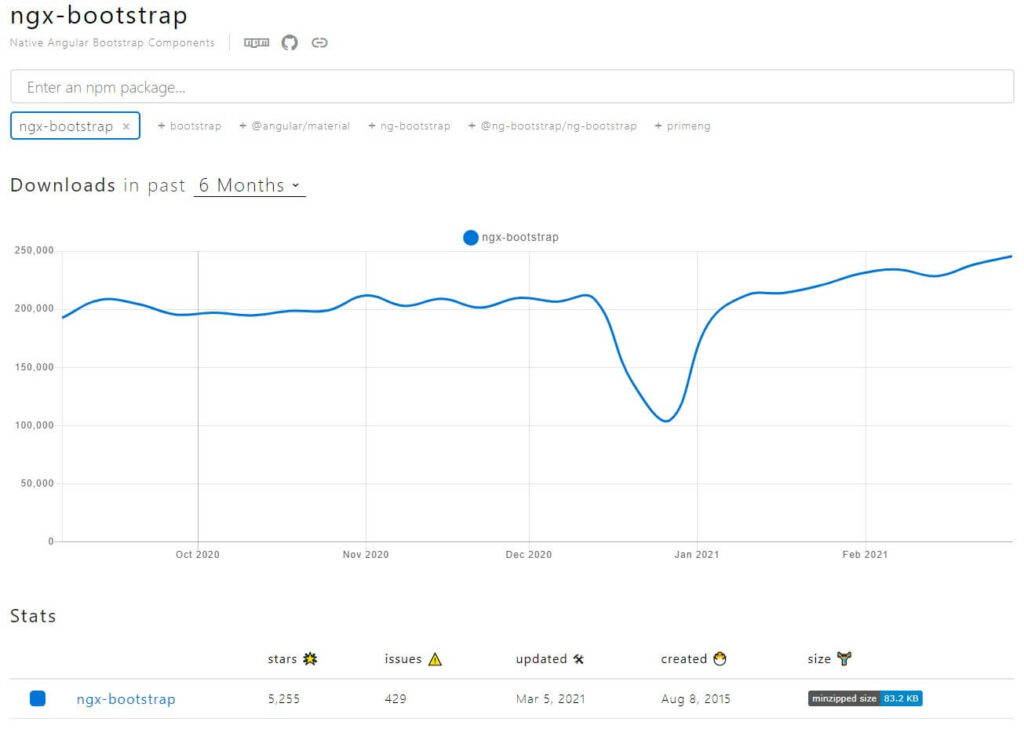This screenshot has width=1024, height=729.
Task: Click the Stats section heading
Action: tap(33, 616)
